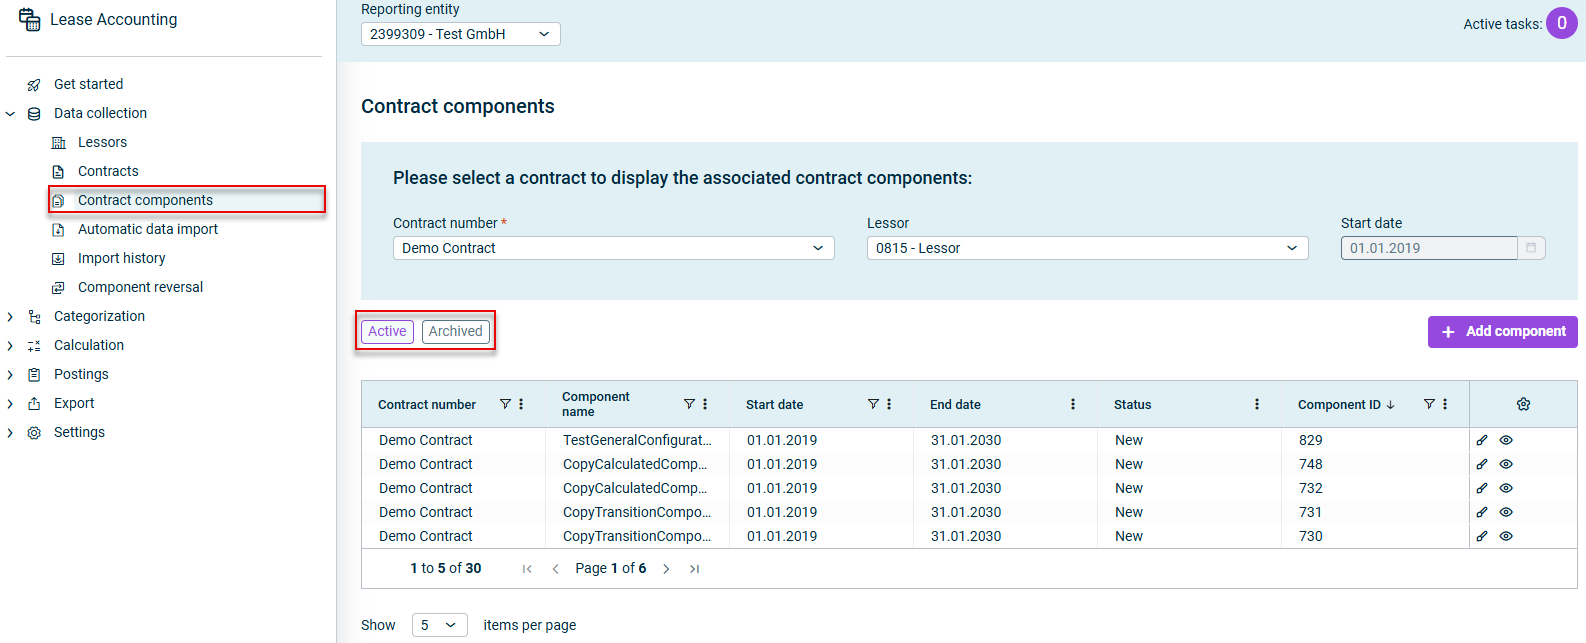1586x643 pixels.
Task: Go to the Contracts page
Action: click(108, 171)
